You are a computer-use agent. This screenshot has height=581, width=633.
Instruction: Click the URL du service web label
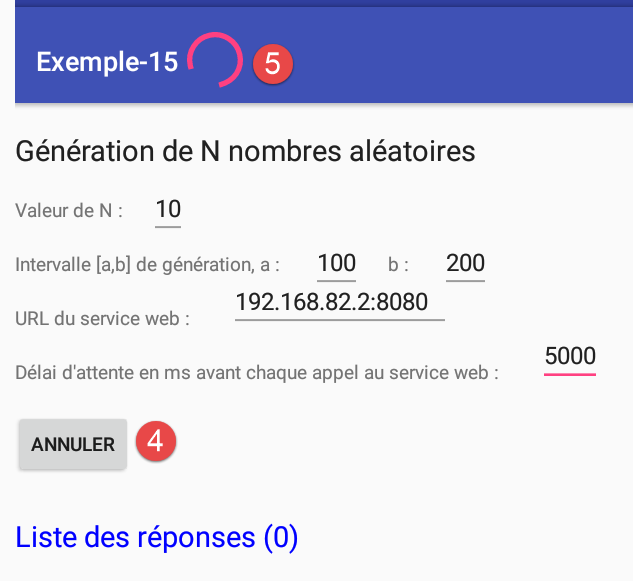(x=103, y=319)
